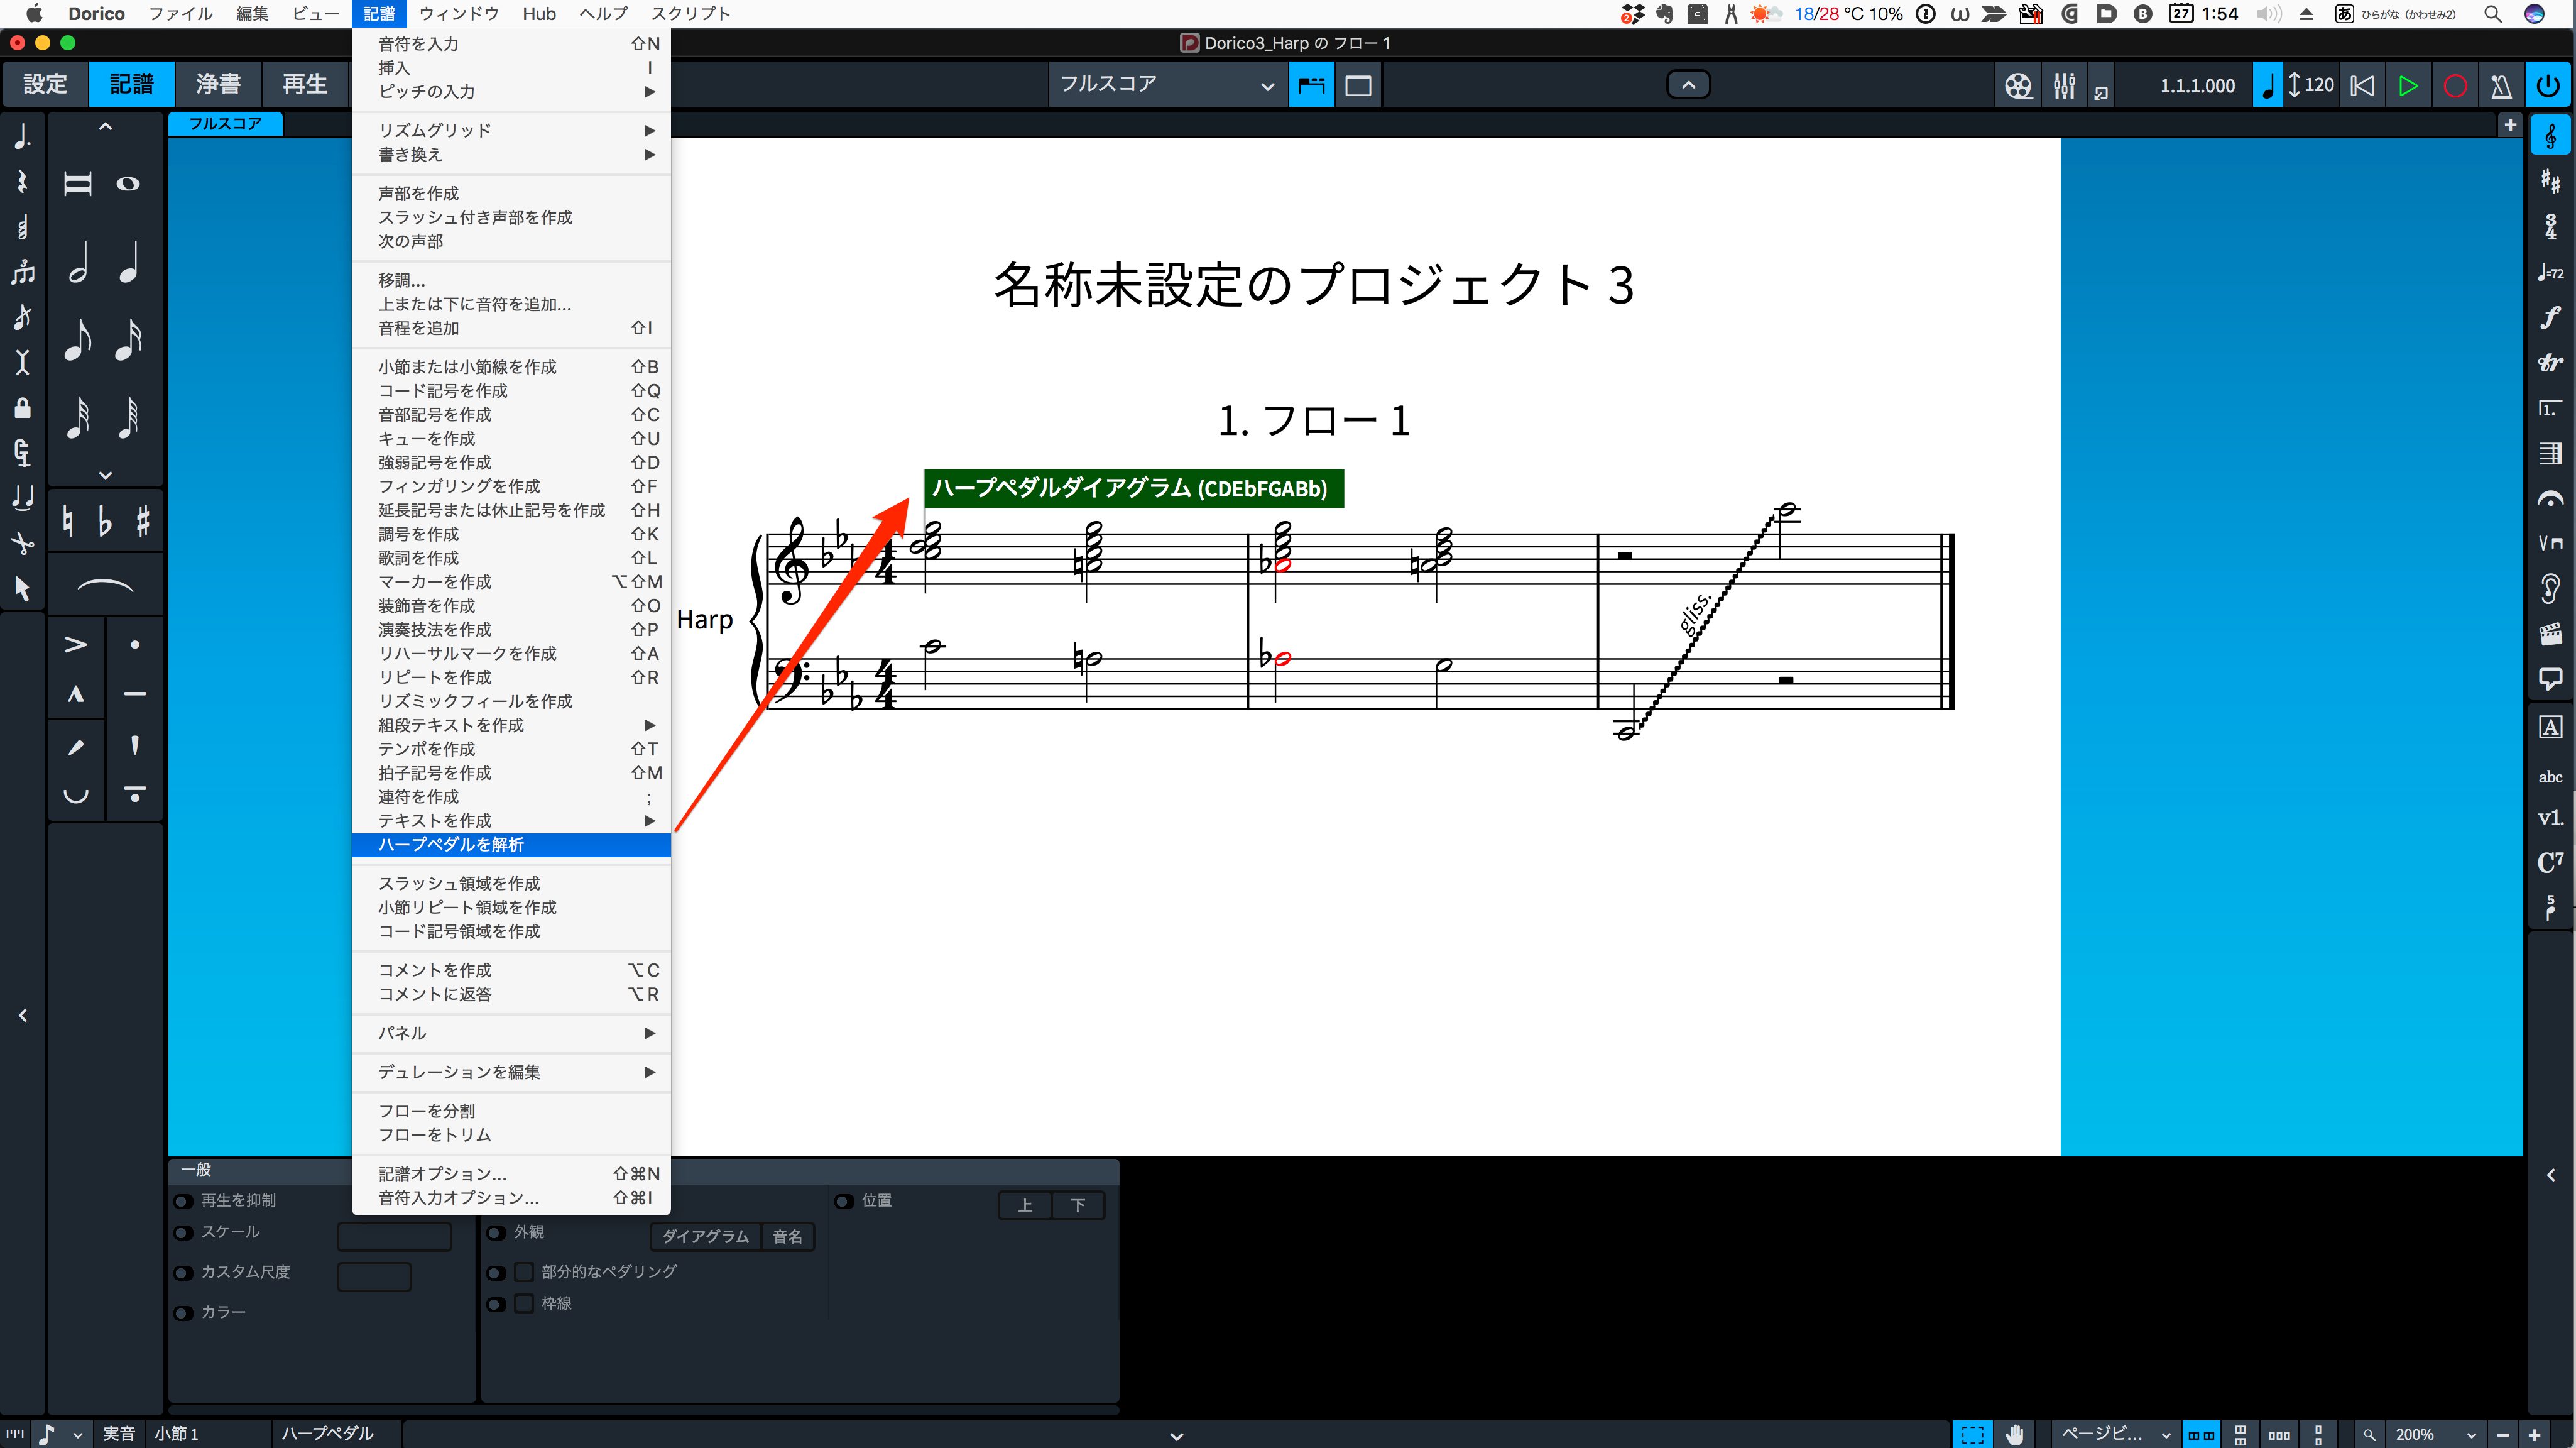Switch to the 再生 mode tab

click(305, 84)
